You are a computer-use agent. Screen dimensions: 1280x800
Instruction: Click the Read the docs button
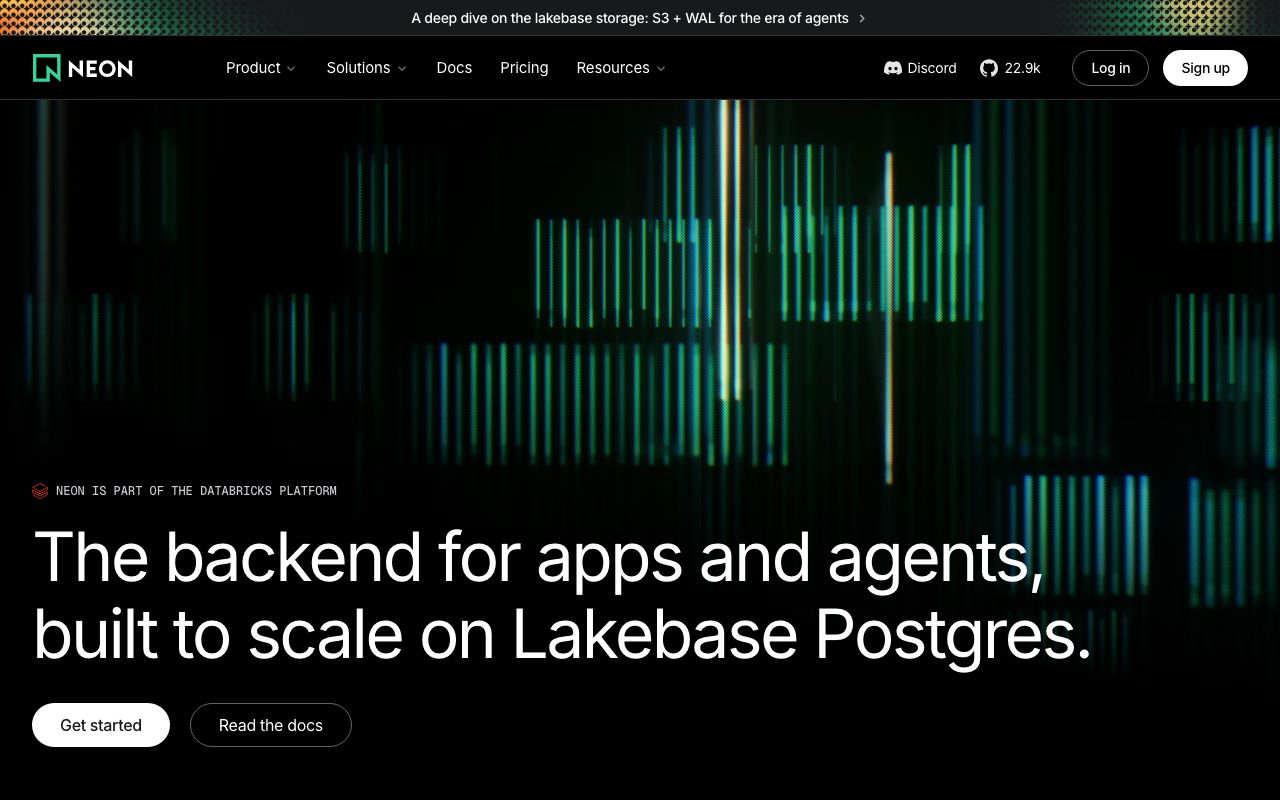(271, 725)
